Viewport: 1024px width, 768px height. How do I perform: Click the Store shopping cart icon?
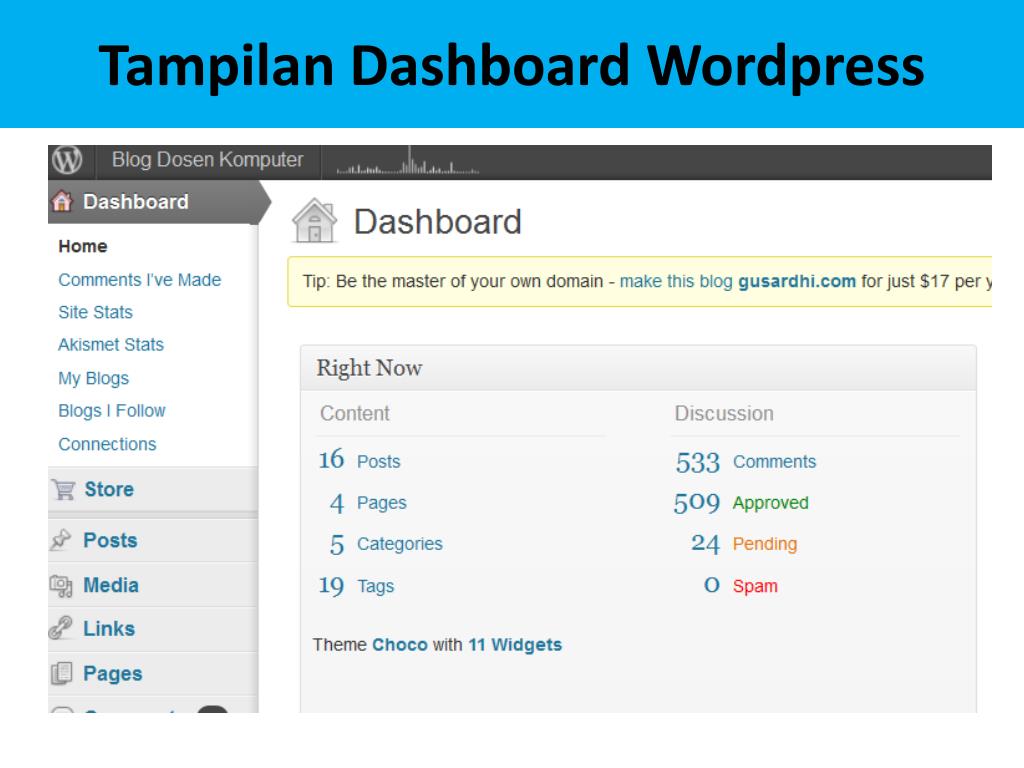(x=63, y=489)
